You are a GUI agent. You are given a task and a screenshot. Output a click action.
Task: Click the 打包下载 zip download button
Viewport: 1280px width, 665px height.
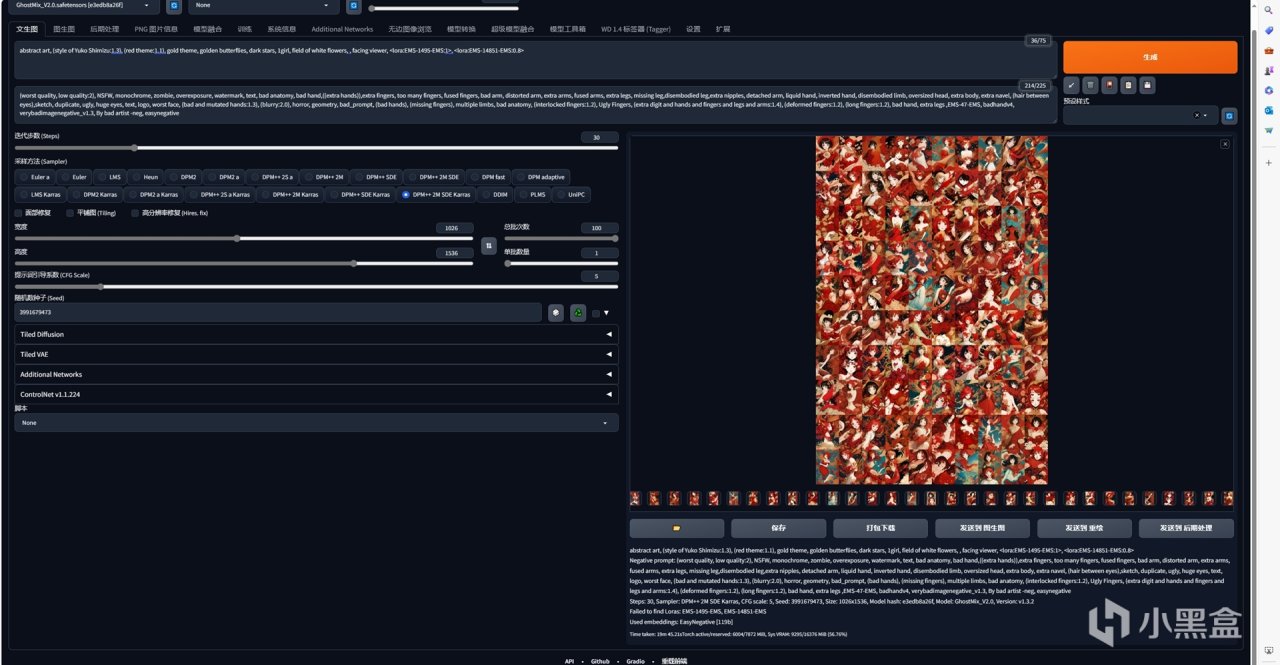pos(880,528)
